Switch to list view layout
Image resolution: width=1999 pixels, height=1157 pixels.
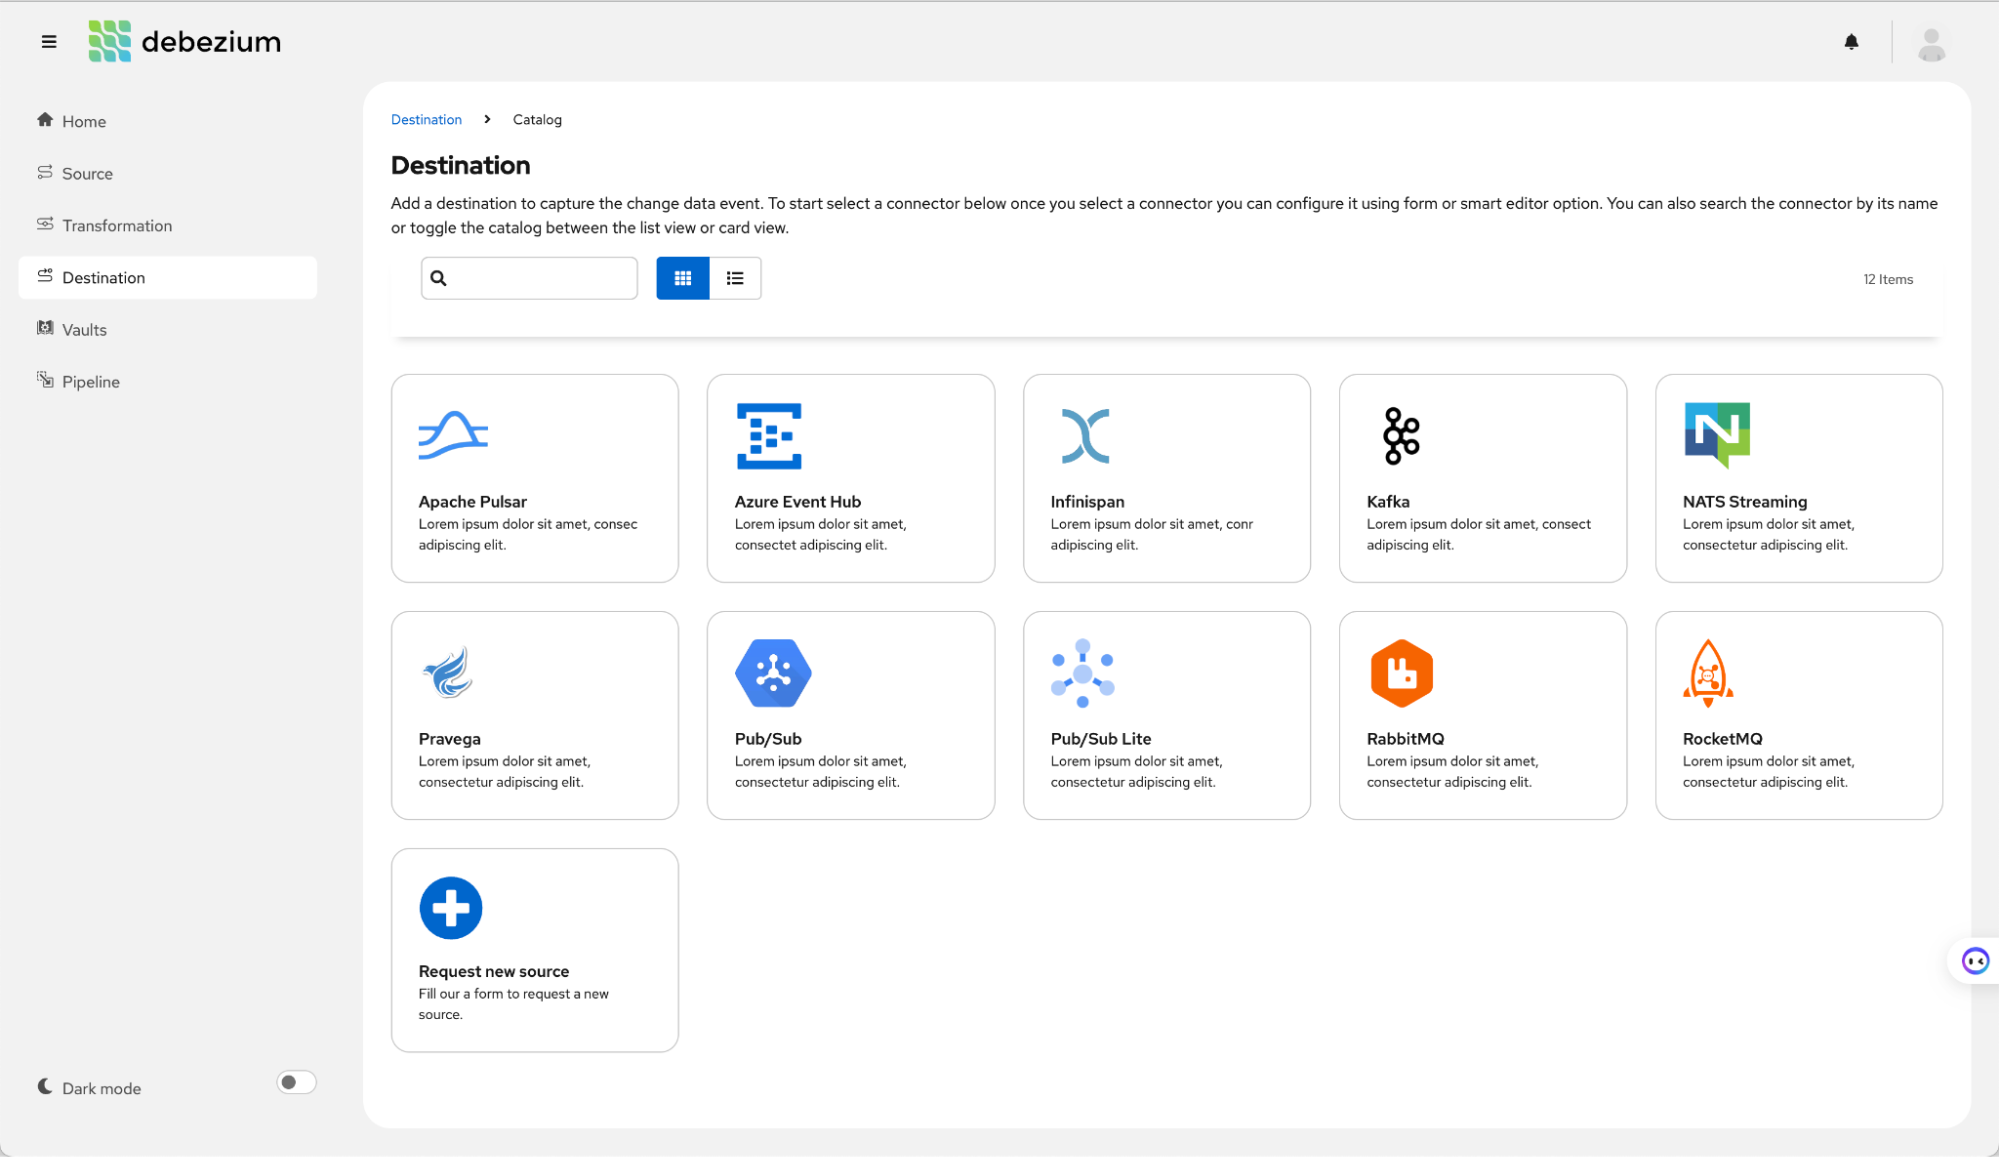point(735,278)
